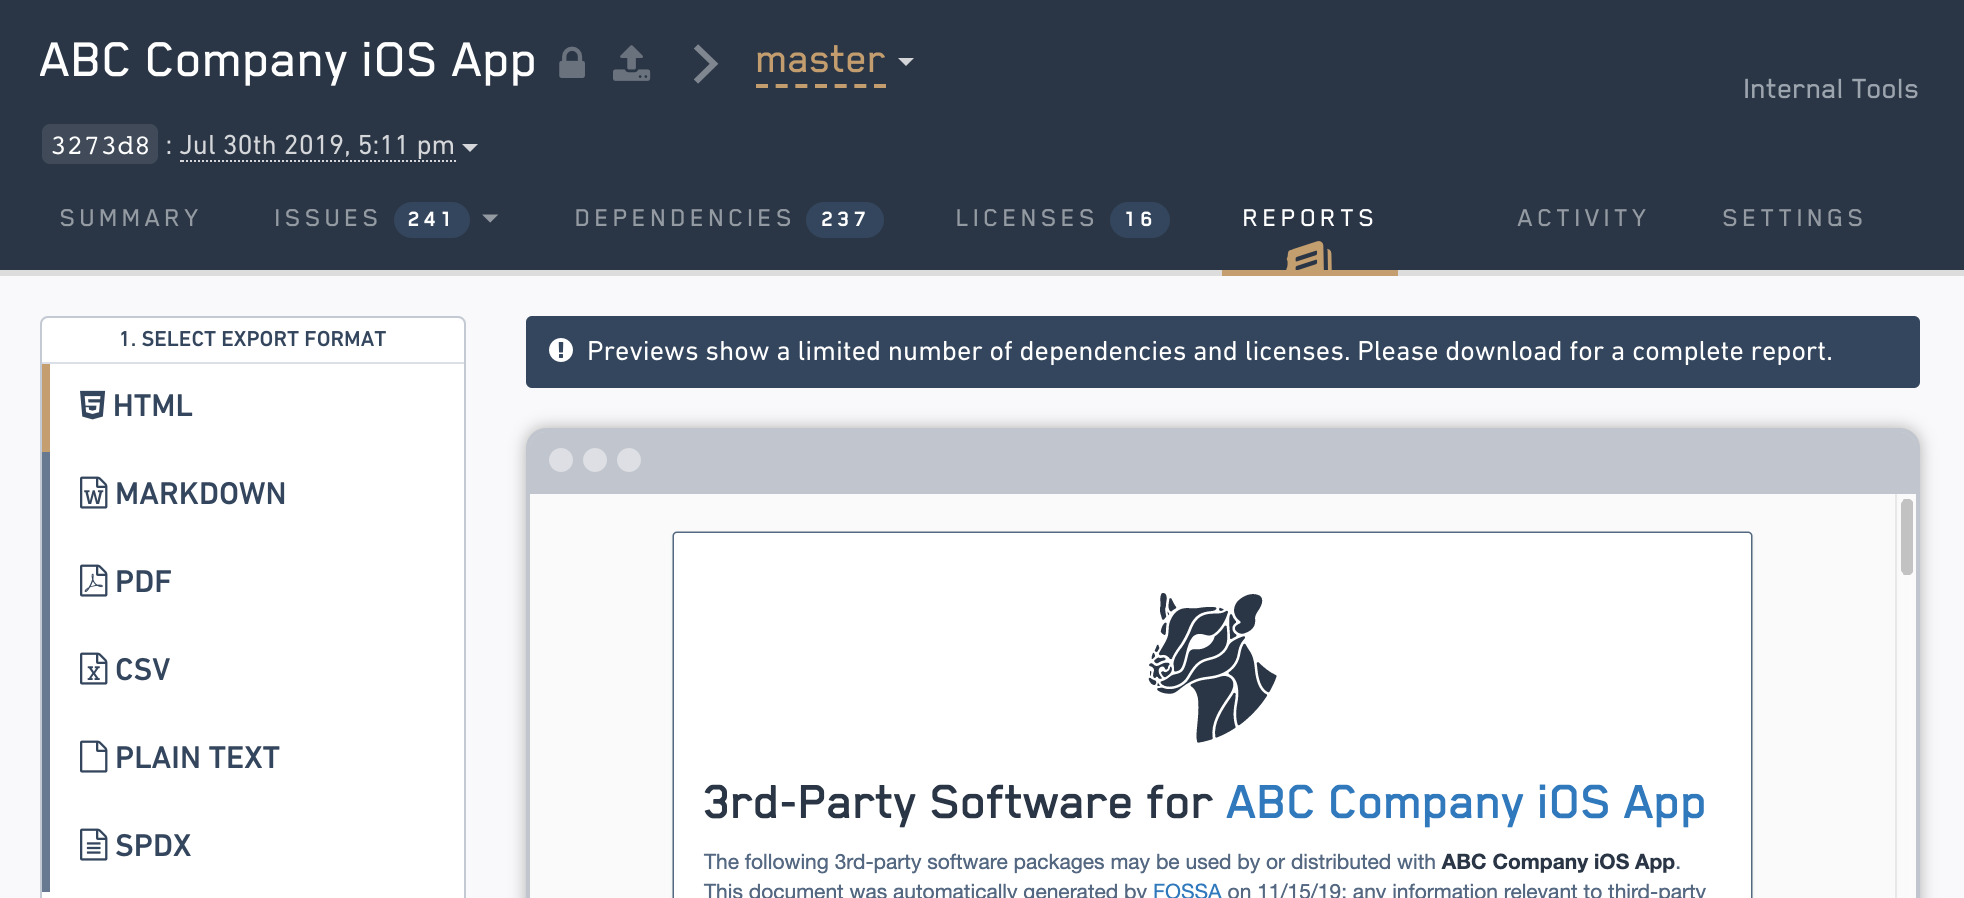
Task: Click the preview pane vertical scrollbar
Action: pos(1907,537)
